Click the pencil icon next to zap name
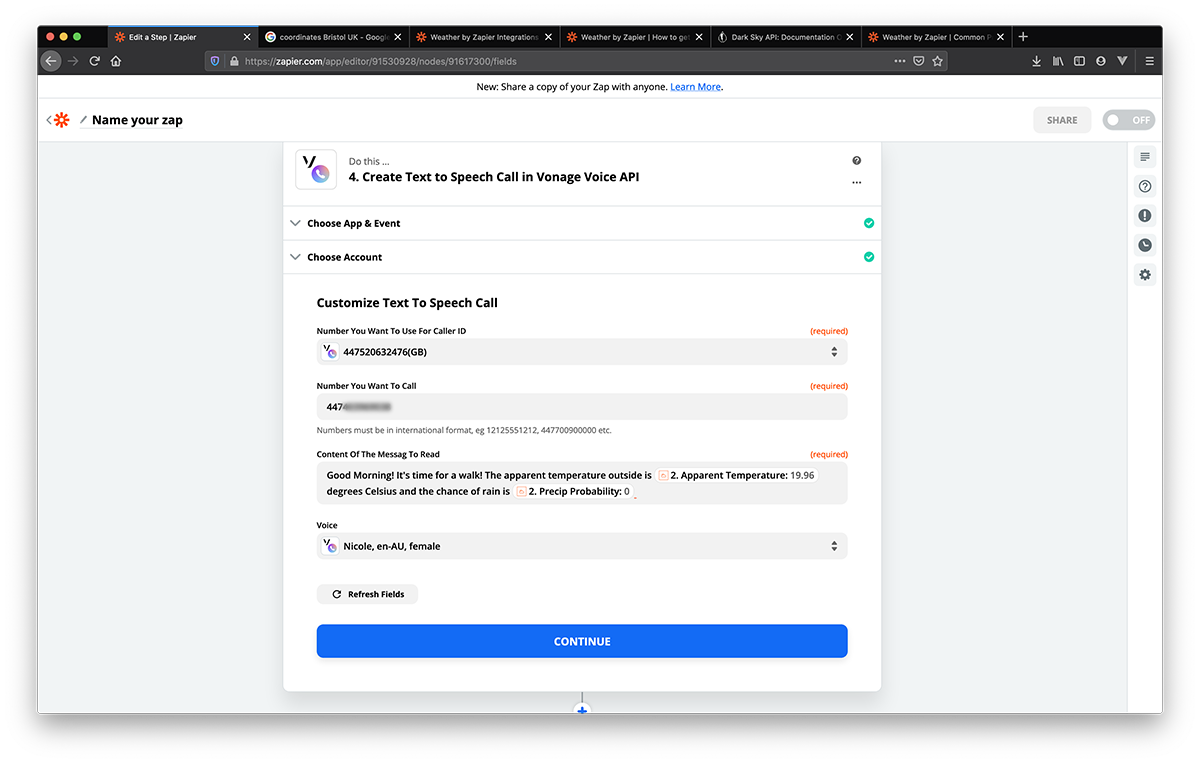Screen dimensions: 1200x763 (84, 120)
